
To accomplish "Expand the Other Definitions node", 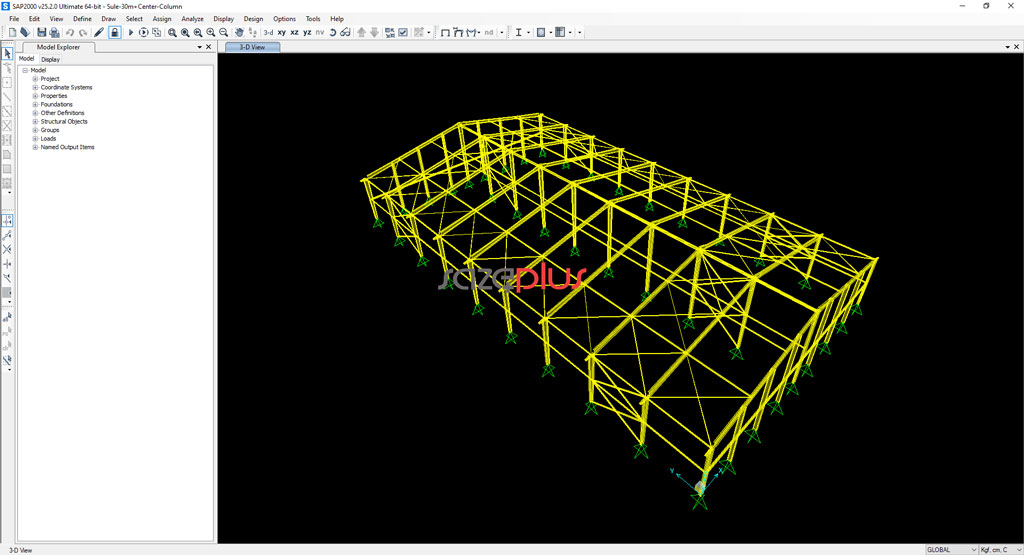I will tap(35, 112).
